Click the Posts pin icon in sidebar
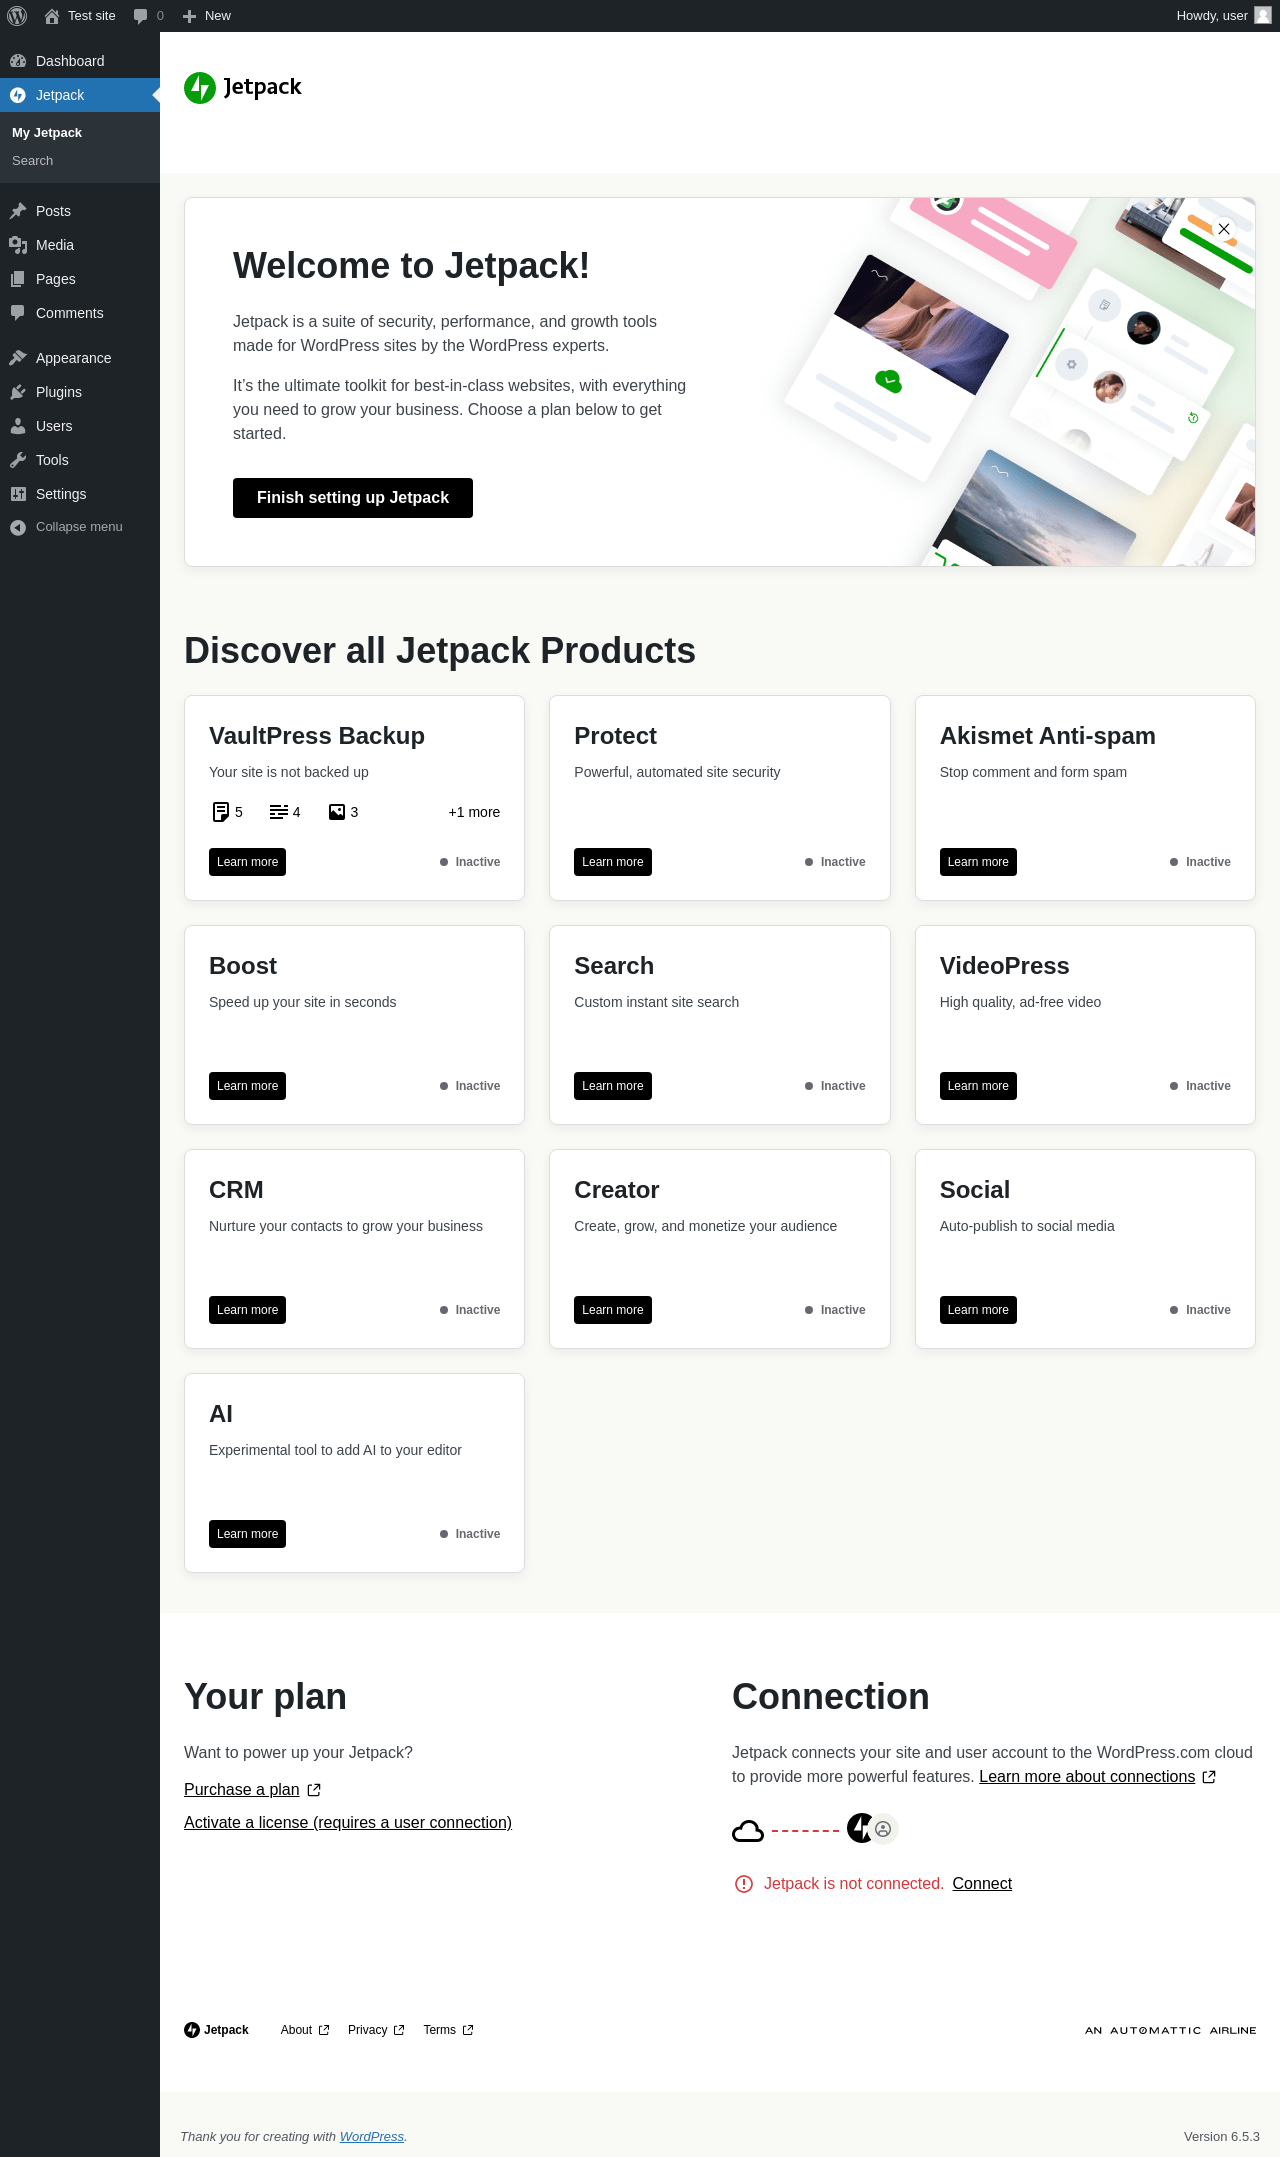This screenshot has width=1280, height=2157. 18,211
